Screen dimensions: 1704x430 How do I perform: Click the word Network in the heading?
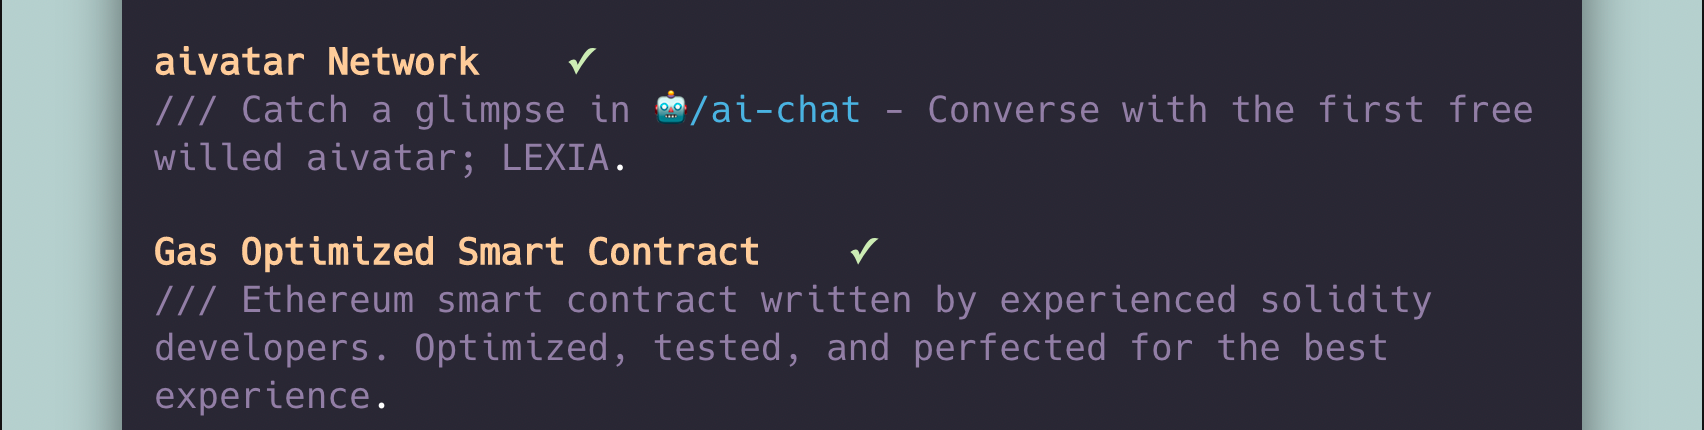coord(403,62)
